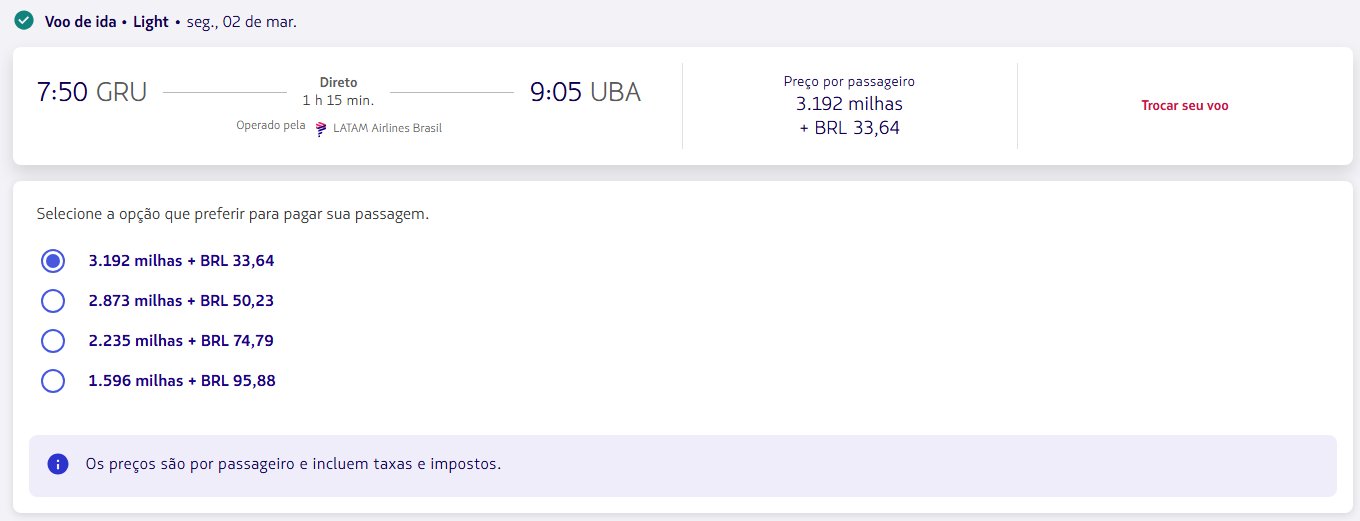Select the 3.192 milhas + BRL 33,64 radio button

(53, 261)
